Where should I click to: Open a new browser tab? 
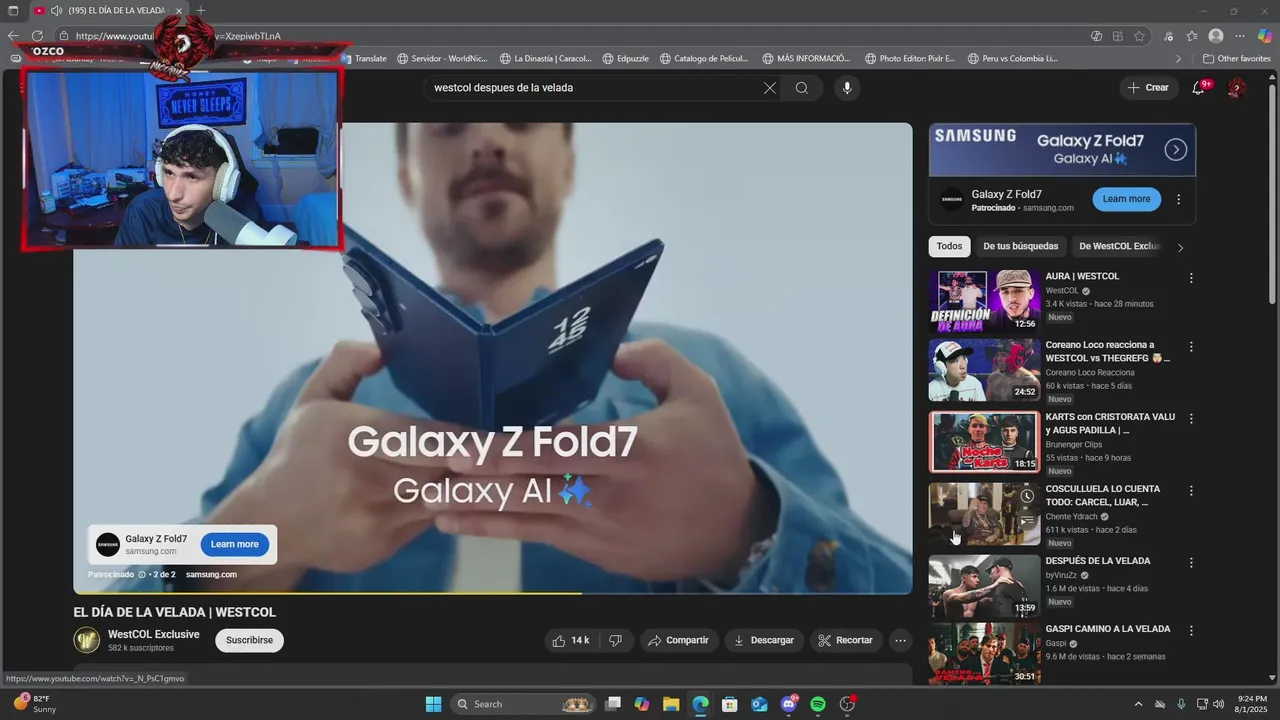pos(201,11)
